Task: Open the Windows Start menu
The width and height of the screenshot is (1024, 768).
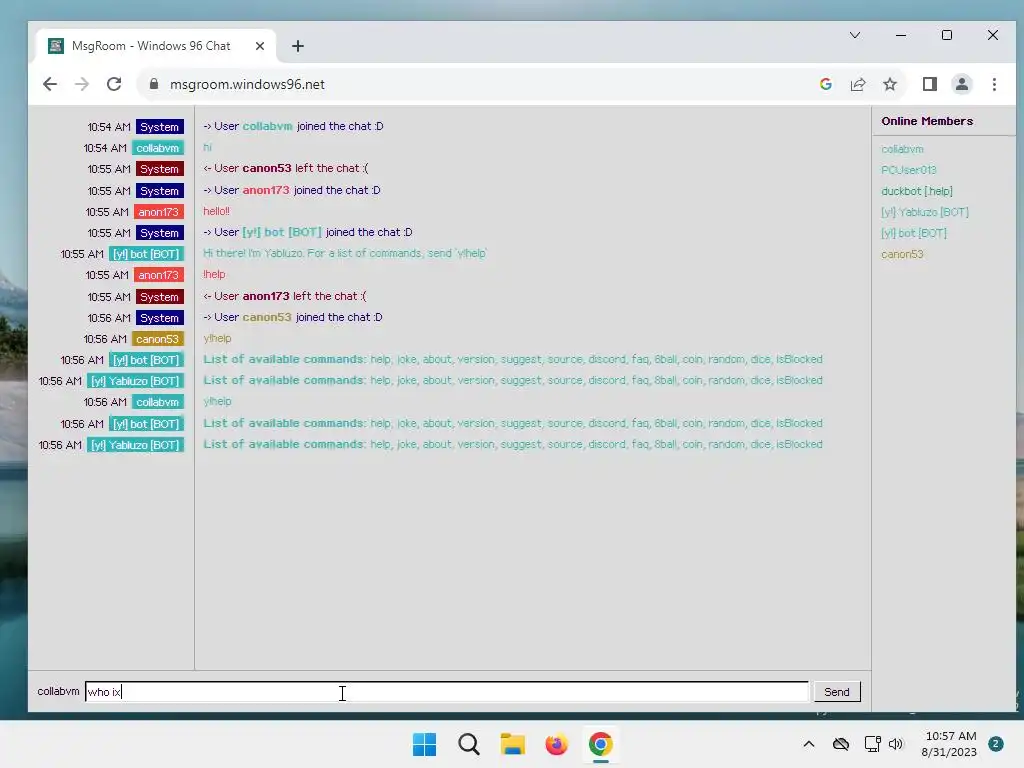Action: [x=424, y=744]
